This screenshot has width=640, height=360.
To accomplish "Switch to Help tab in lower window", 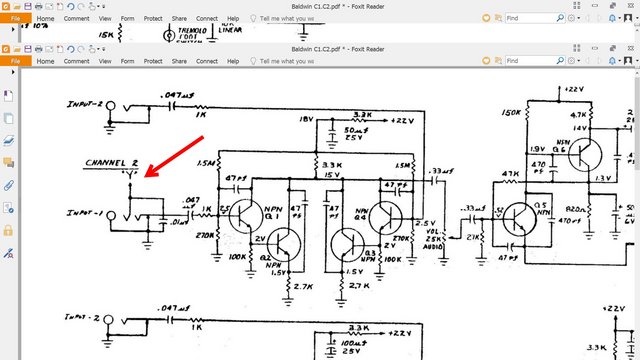I will pyautogui.click(x=233, y=61).
